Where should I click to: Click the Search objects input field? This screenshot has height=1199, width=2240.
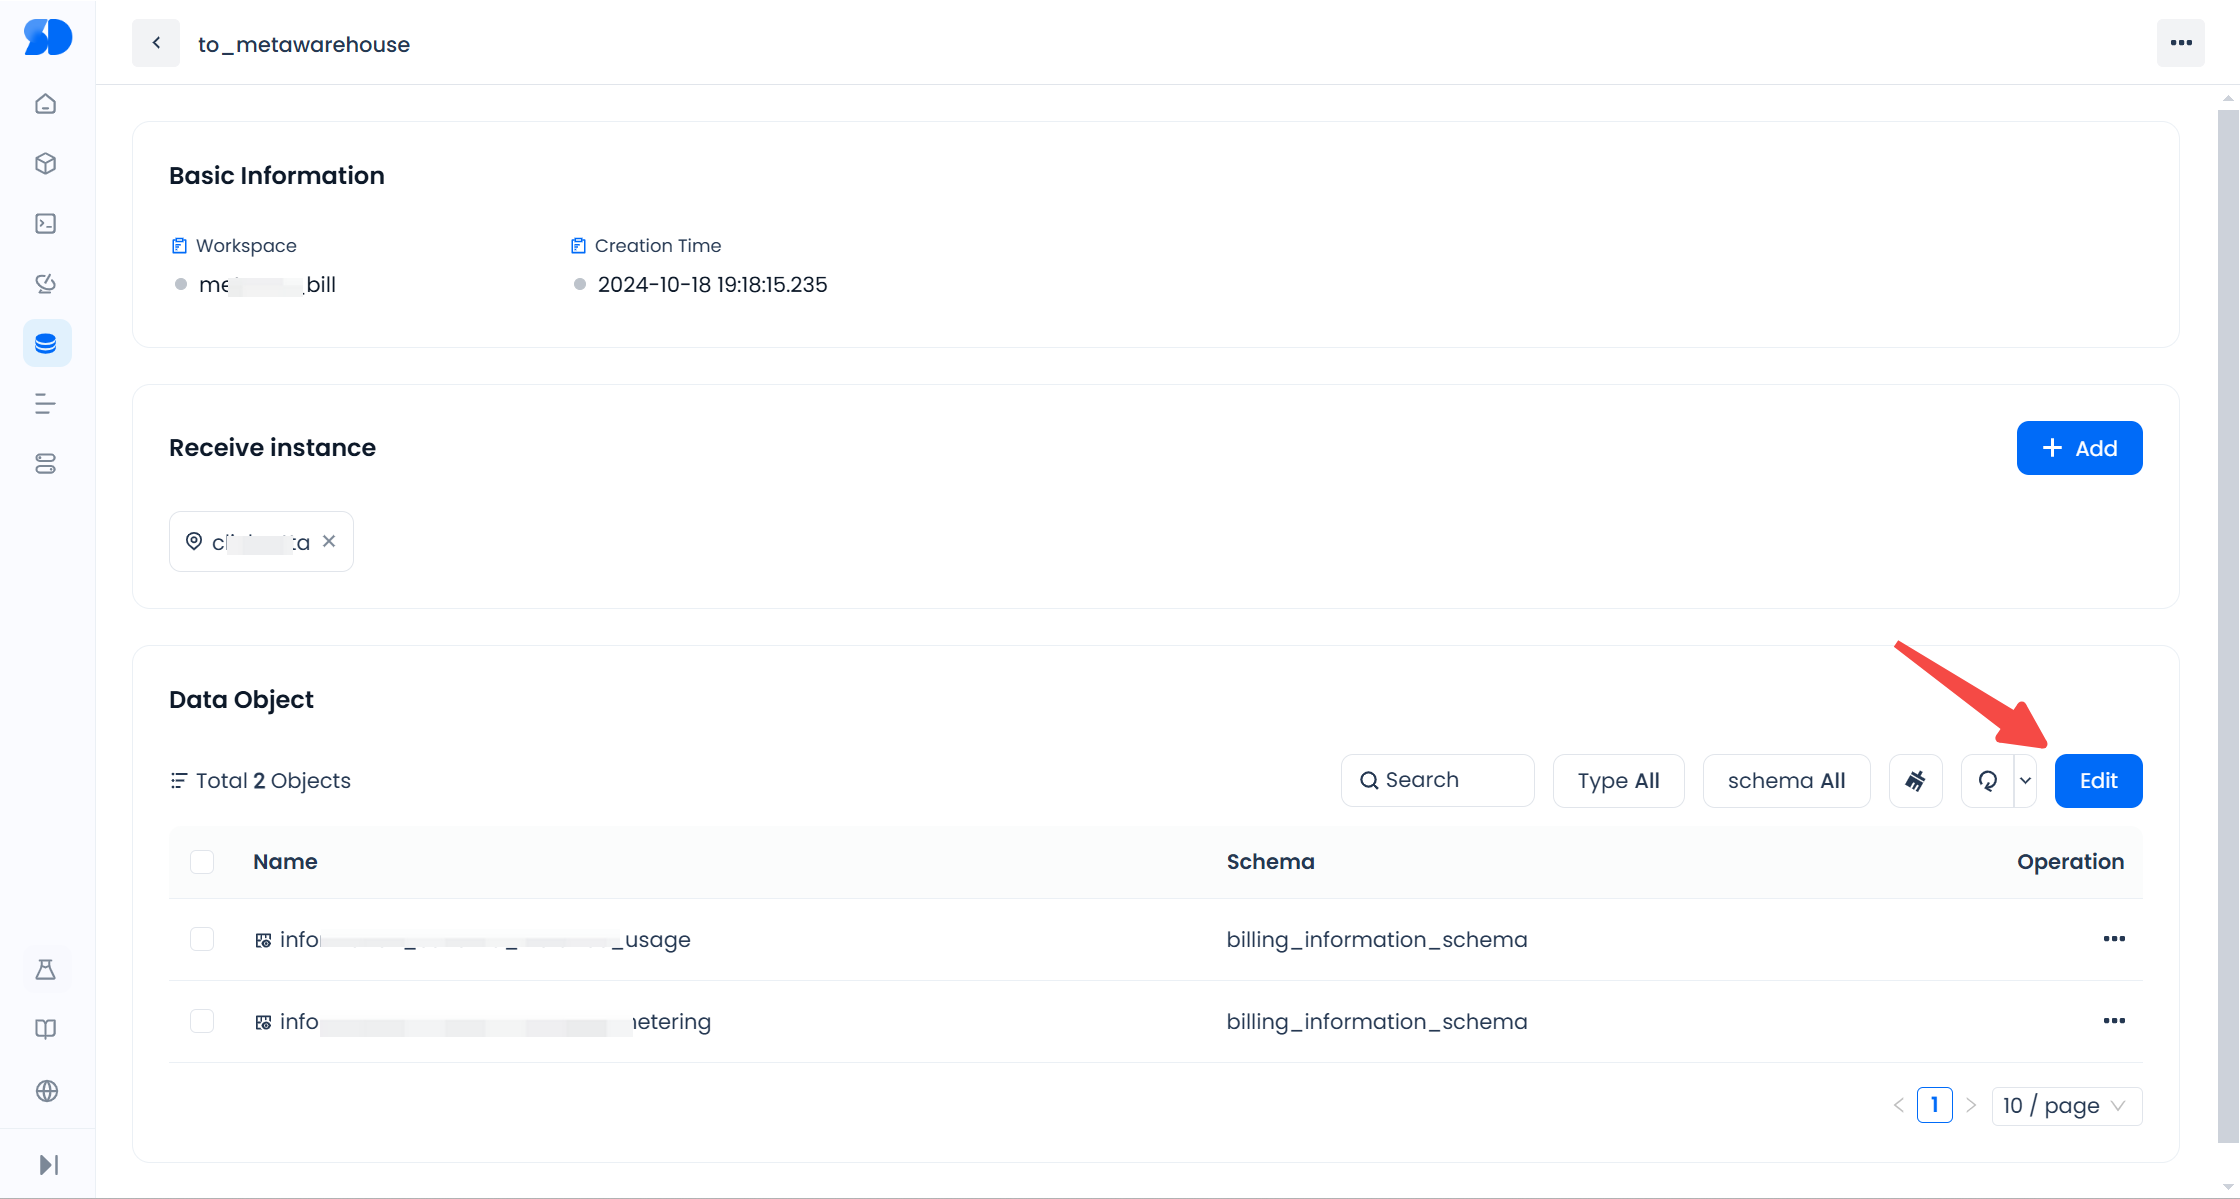tap(1438, 781)
